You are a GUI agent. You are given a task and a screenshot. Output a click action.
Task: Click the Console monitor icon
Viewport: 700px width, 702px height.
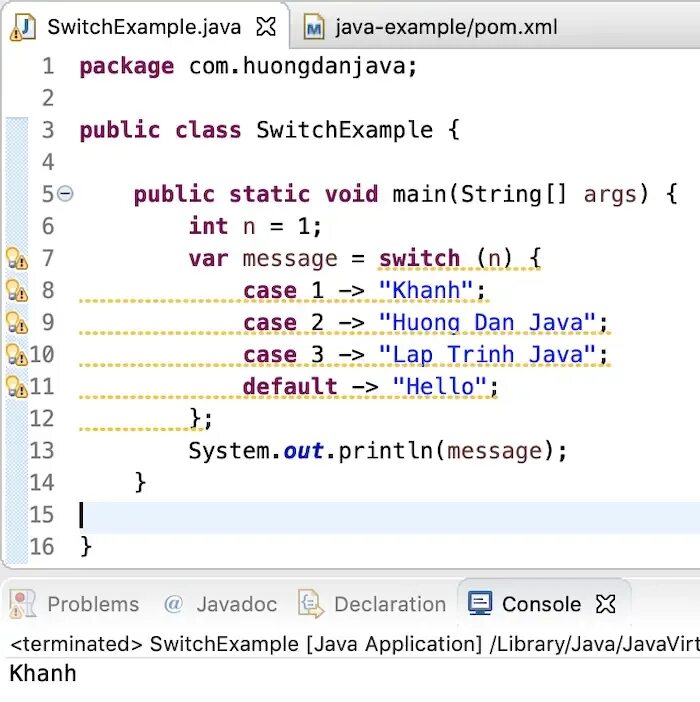pyautogui.click(x=480, y=603)
